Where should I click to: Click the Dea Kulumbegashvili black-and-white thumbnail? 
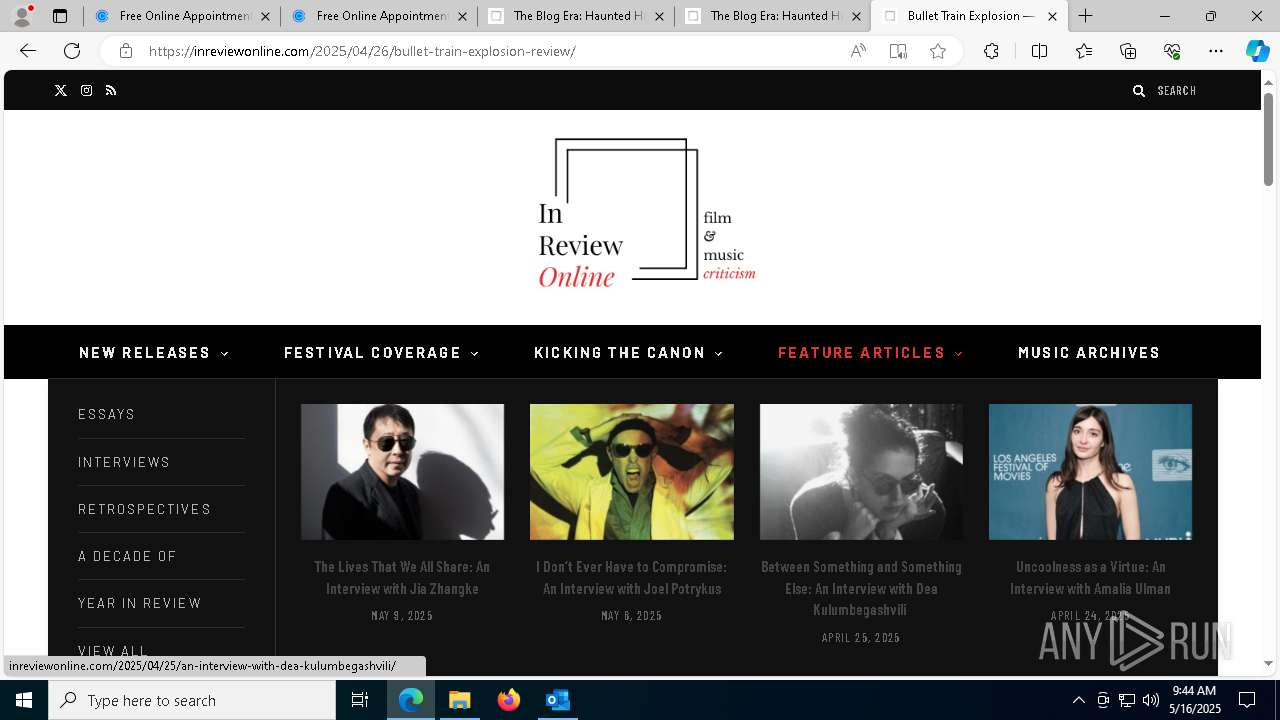click(861, 472)
